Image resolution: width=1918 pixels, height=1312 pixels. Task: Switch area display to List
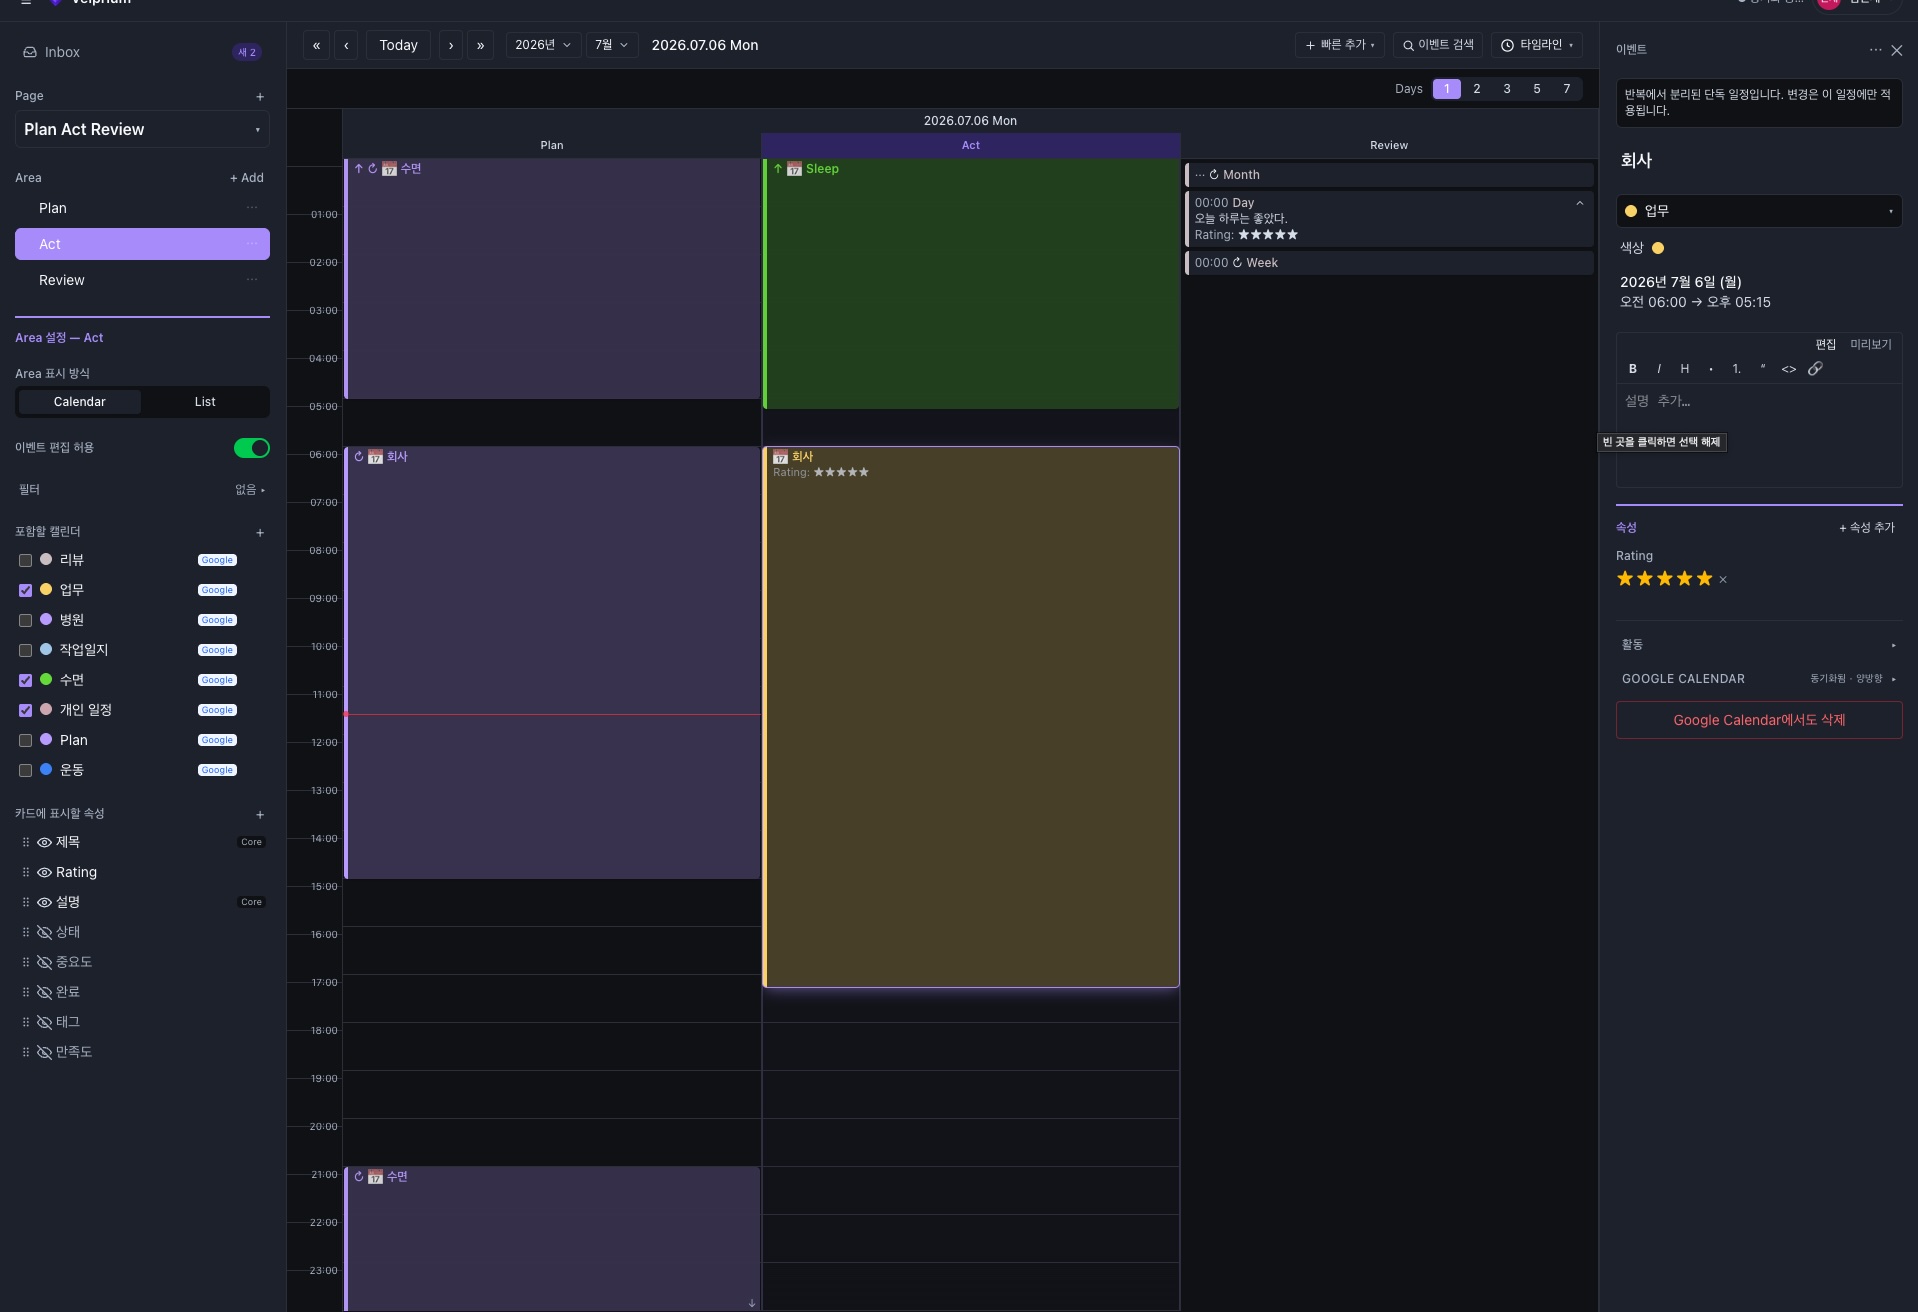pyautogui.click(x=205, y=402)
